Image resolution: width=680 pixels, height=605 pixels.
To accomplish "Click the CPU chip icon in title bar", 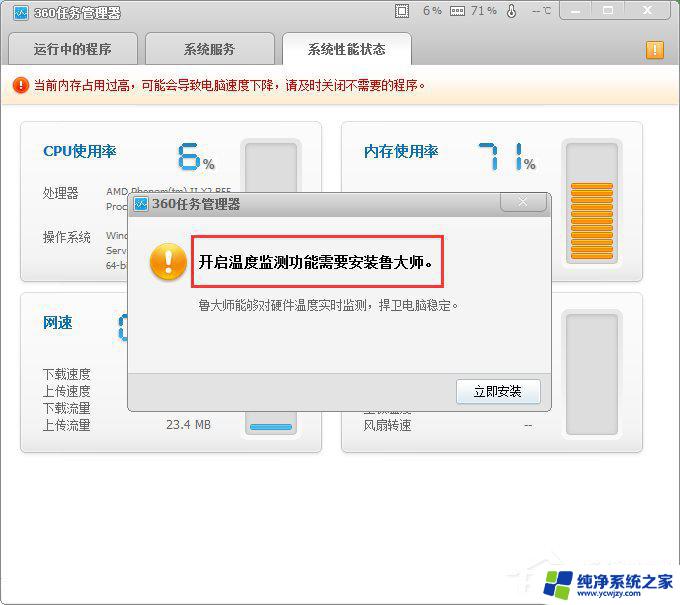I will click(x=402, y=11).
